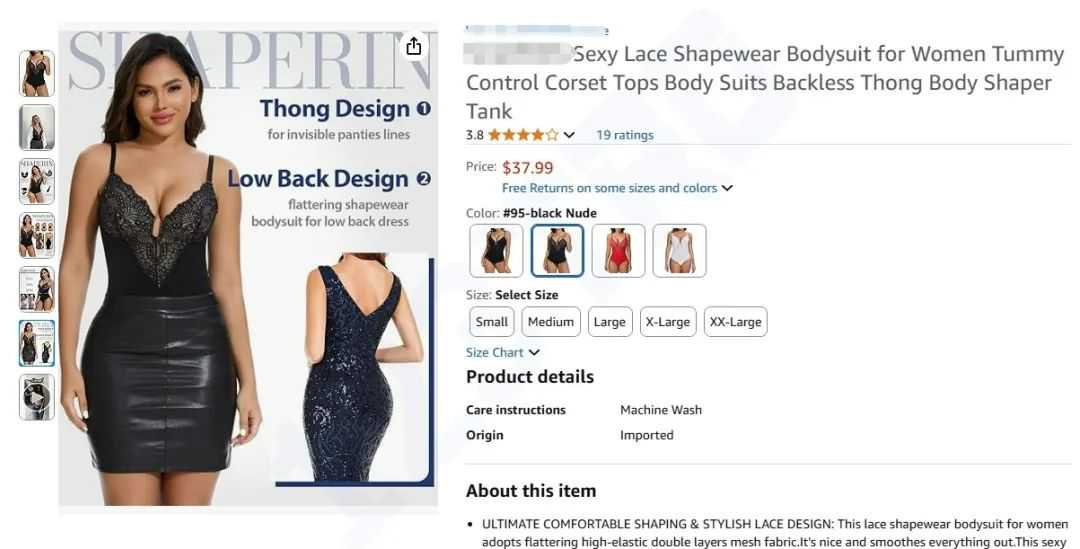The width and height of the screenshot is (1080, 549).
Task: Select the highlighted sixth image thumbnail
Action: tap(37, 343)
